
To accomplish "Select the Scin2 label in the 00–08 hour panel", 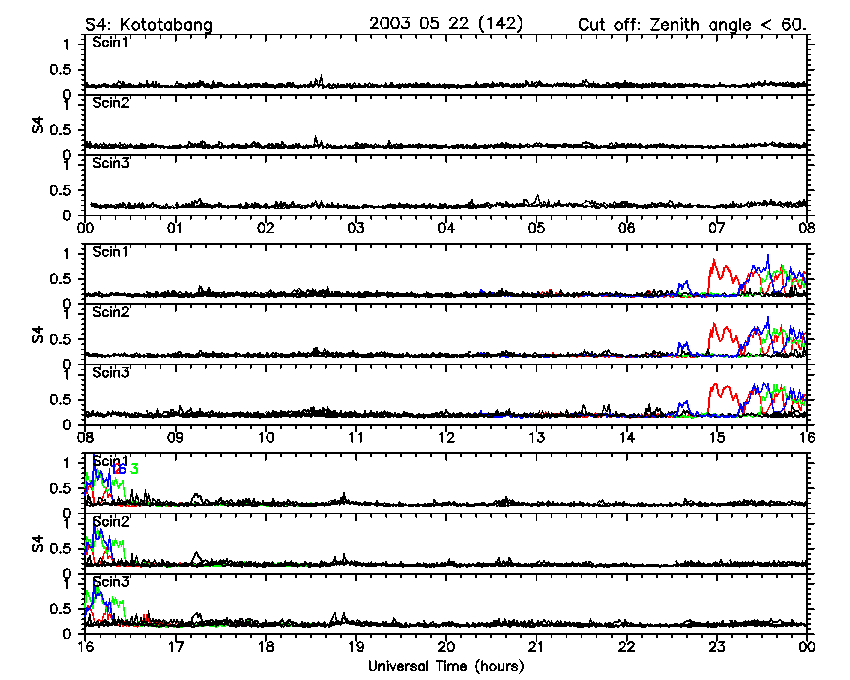I will (x=111, y=103).
